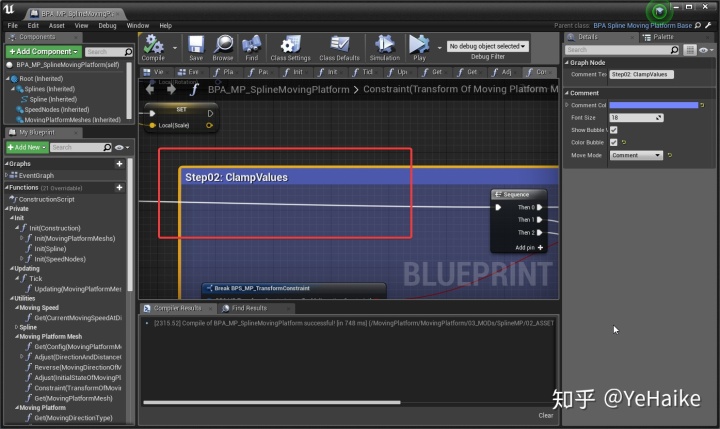Save the blueprint asset
This screenshot has height=429, width=720.
point(196,48)
